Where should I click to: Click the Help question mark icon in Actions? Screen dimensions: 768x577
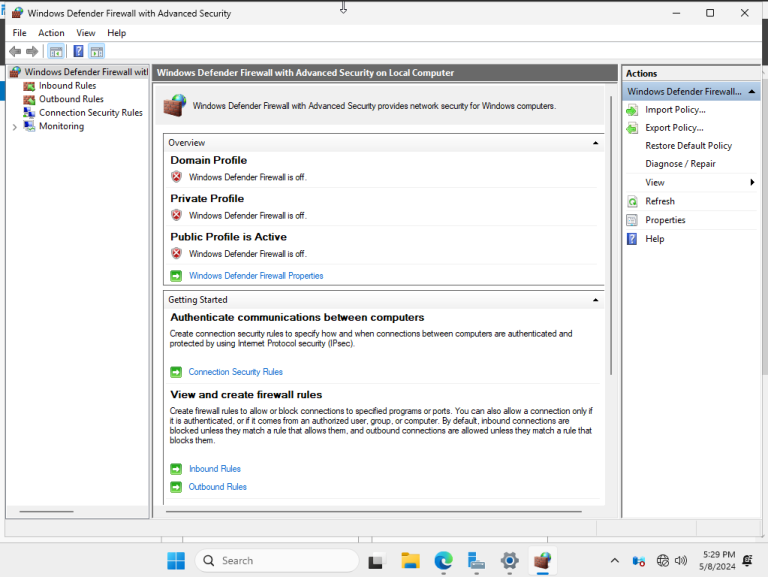[x=632, y=239]
